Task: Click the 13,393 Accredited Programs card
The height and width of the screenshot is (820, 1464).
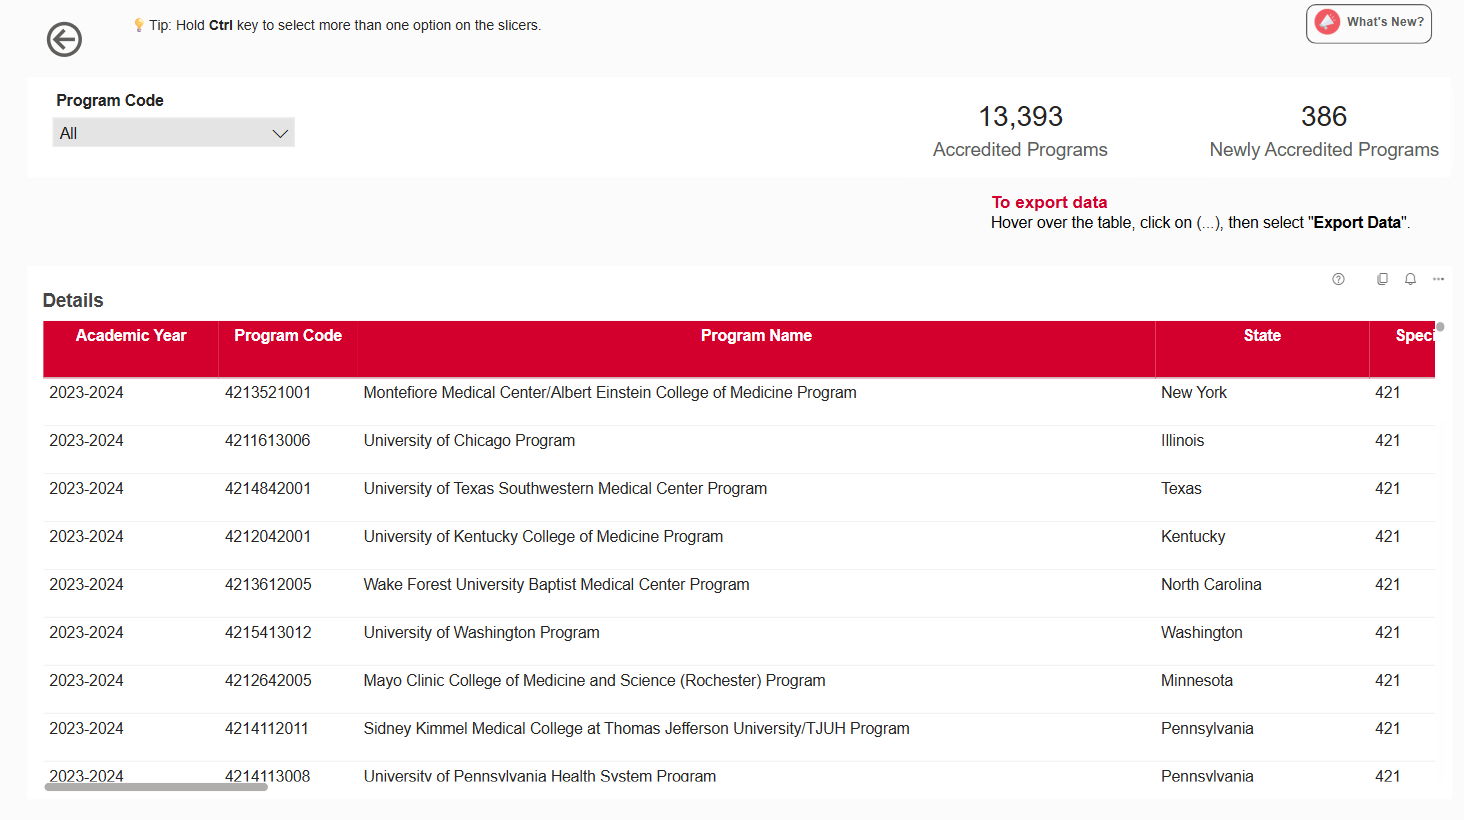Action: point(1020,131)
